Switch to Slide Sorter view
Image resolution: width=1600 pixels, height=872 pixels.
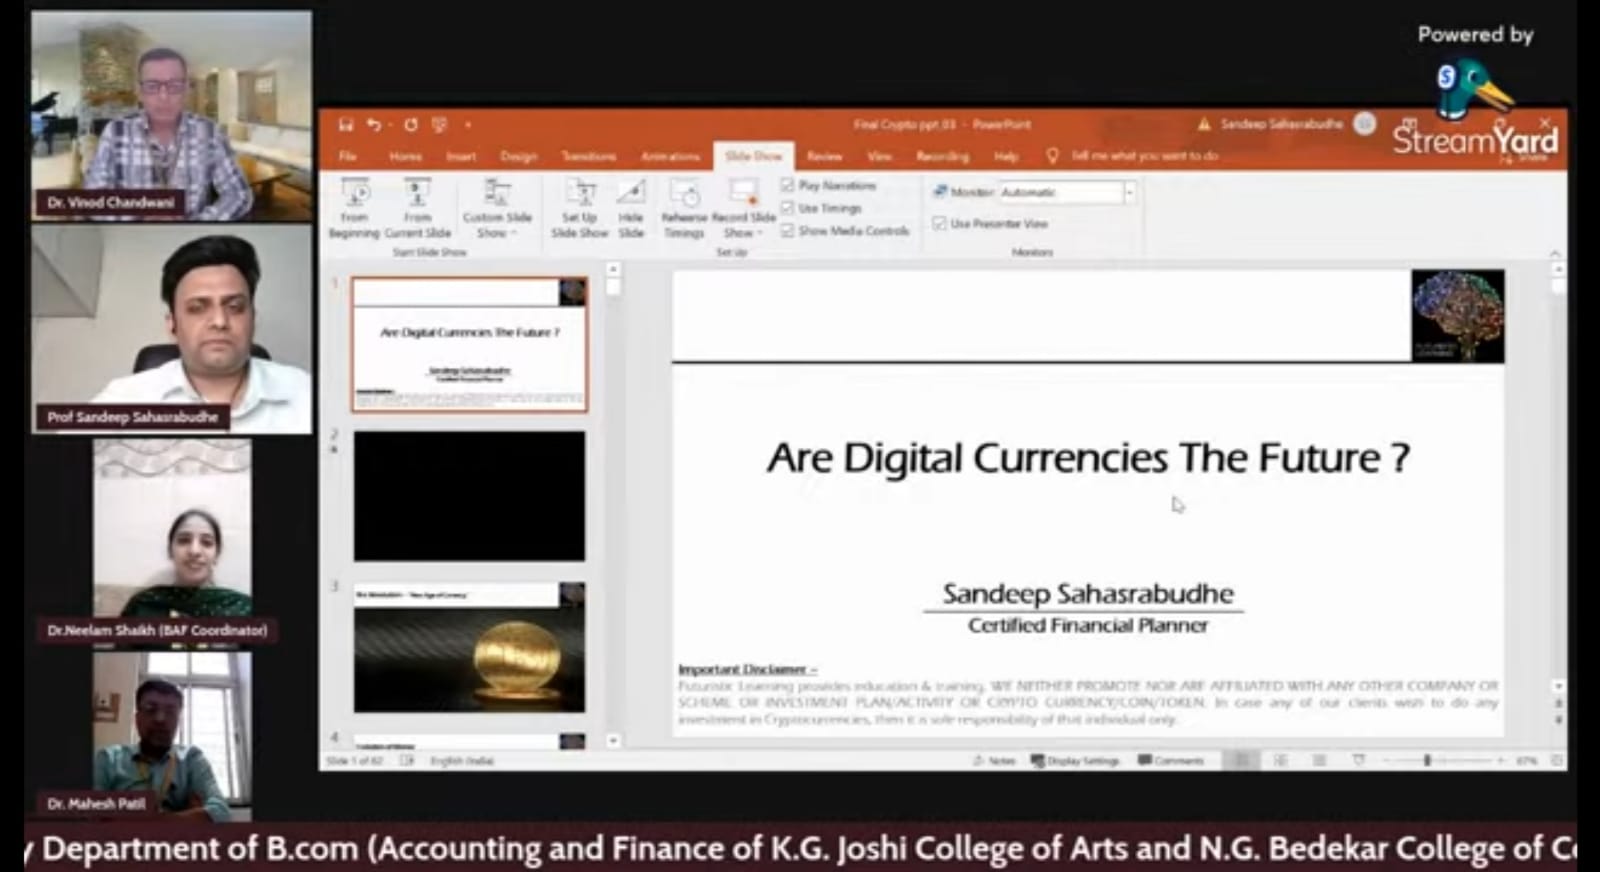(1280, 761)
